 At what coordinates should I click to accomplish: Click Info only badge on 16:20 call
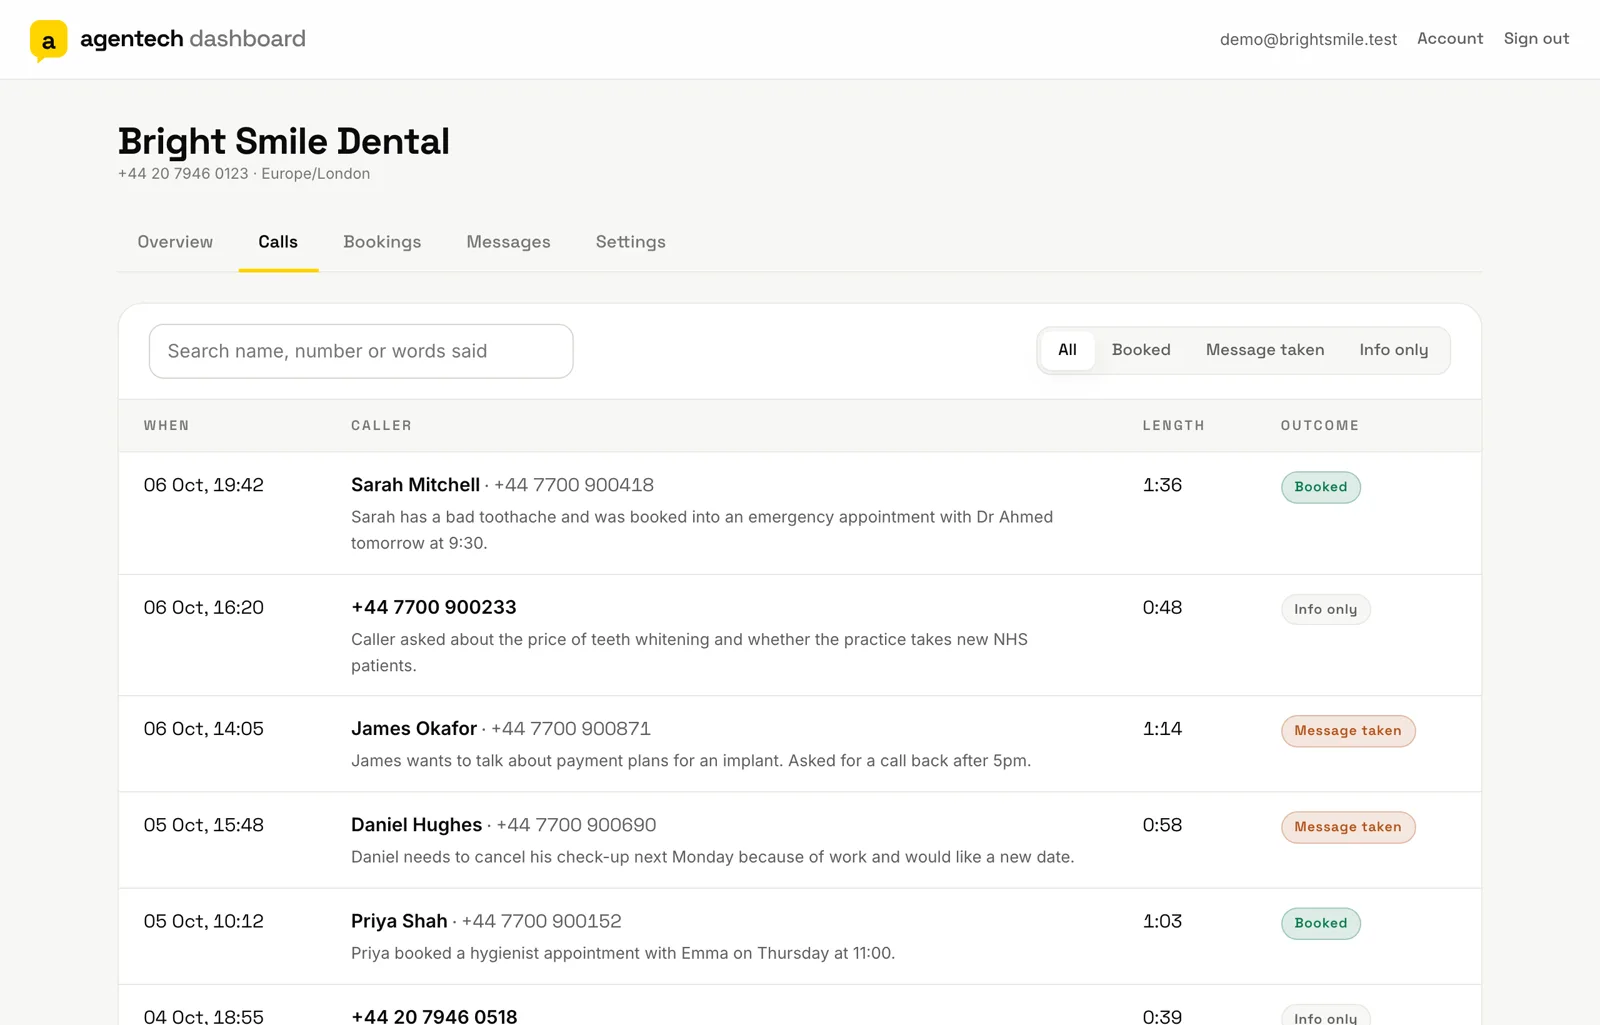point(1326,609)
